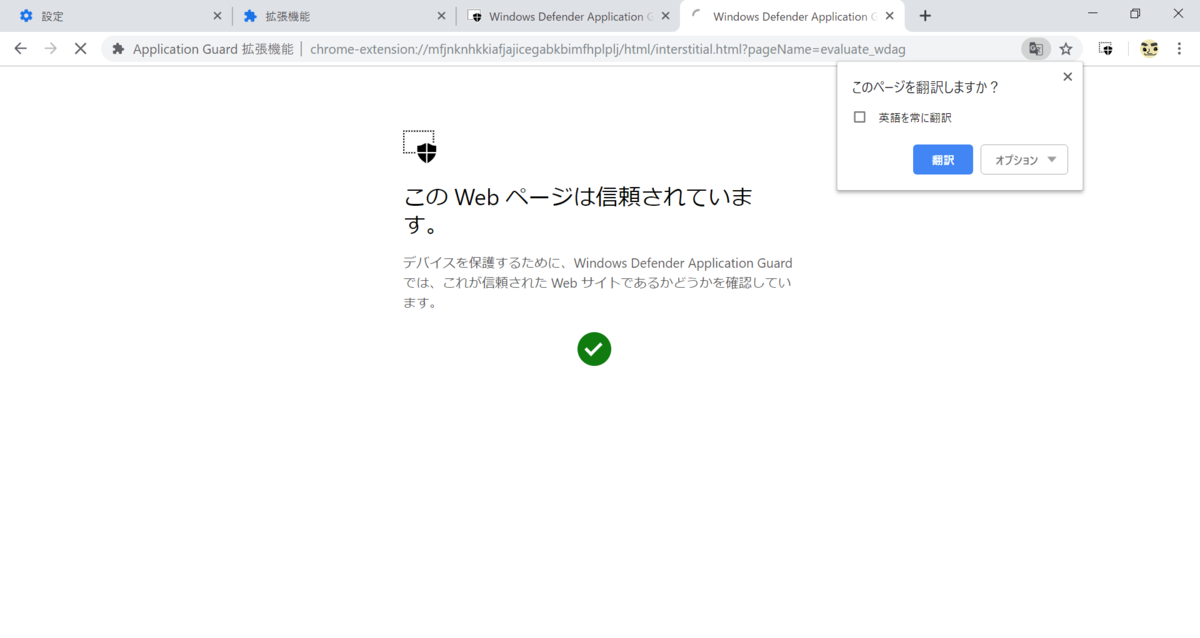Open a new tab with the plus button

click(x=925, y=16)
